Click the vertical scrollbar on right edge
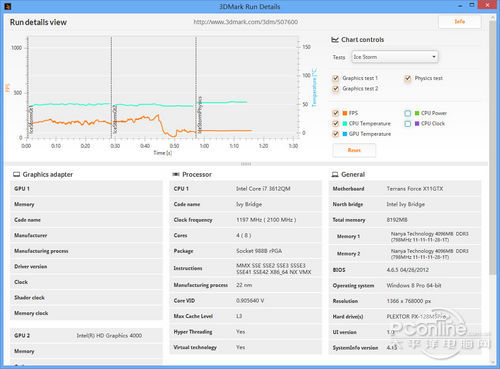 point(492,148)
